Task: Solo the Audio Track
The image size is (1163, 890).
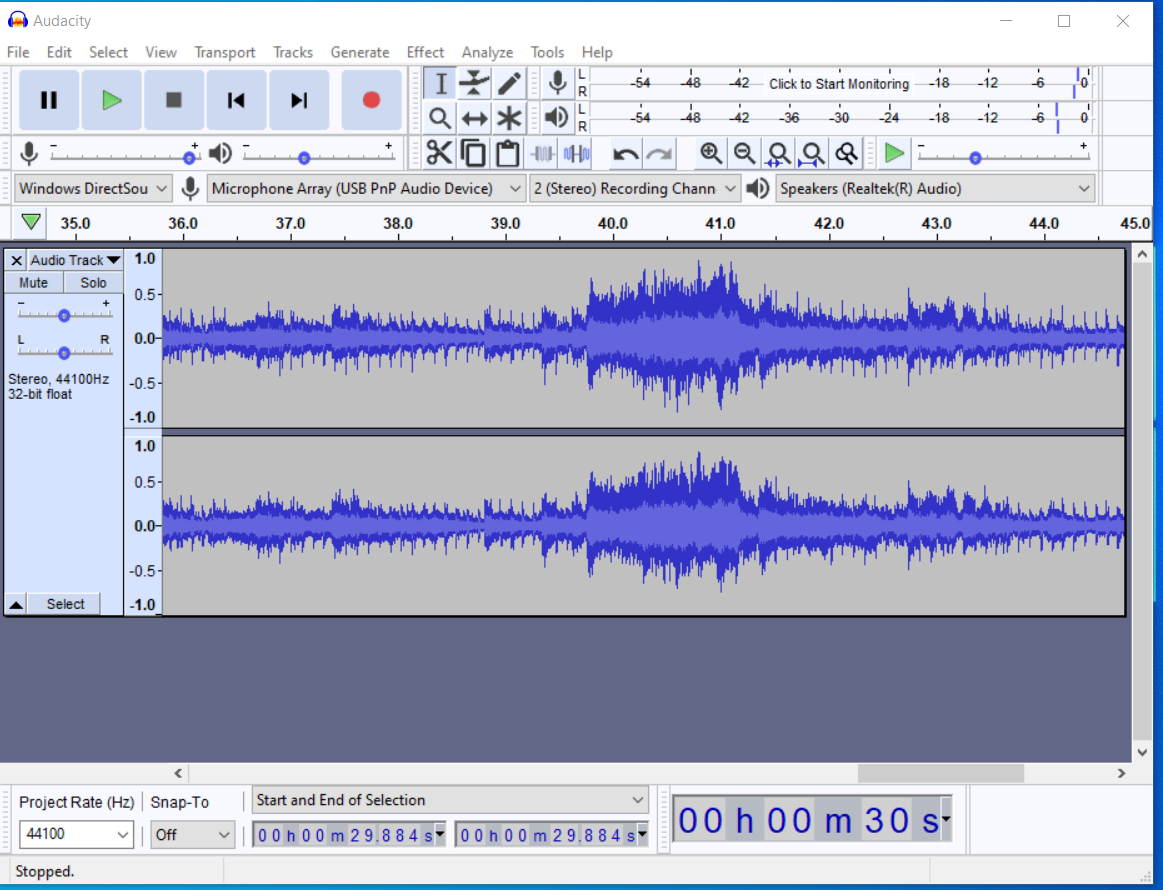Action: [x=93, y=283]
